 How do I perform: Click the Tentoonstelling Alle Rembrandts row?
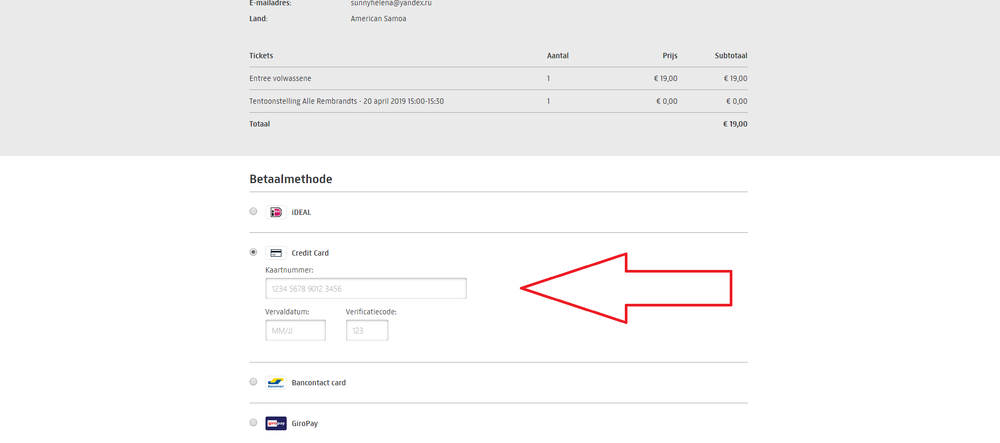[346, 101]
